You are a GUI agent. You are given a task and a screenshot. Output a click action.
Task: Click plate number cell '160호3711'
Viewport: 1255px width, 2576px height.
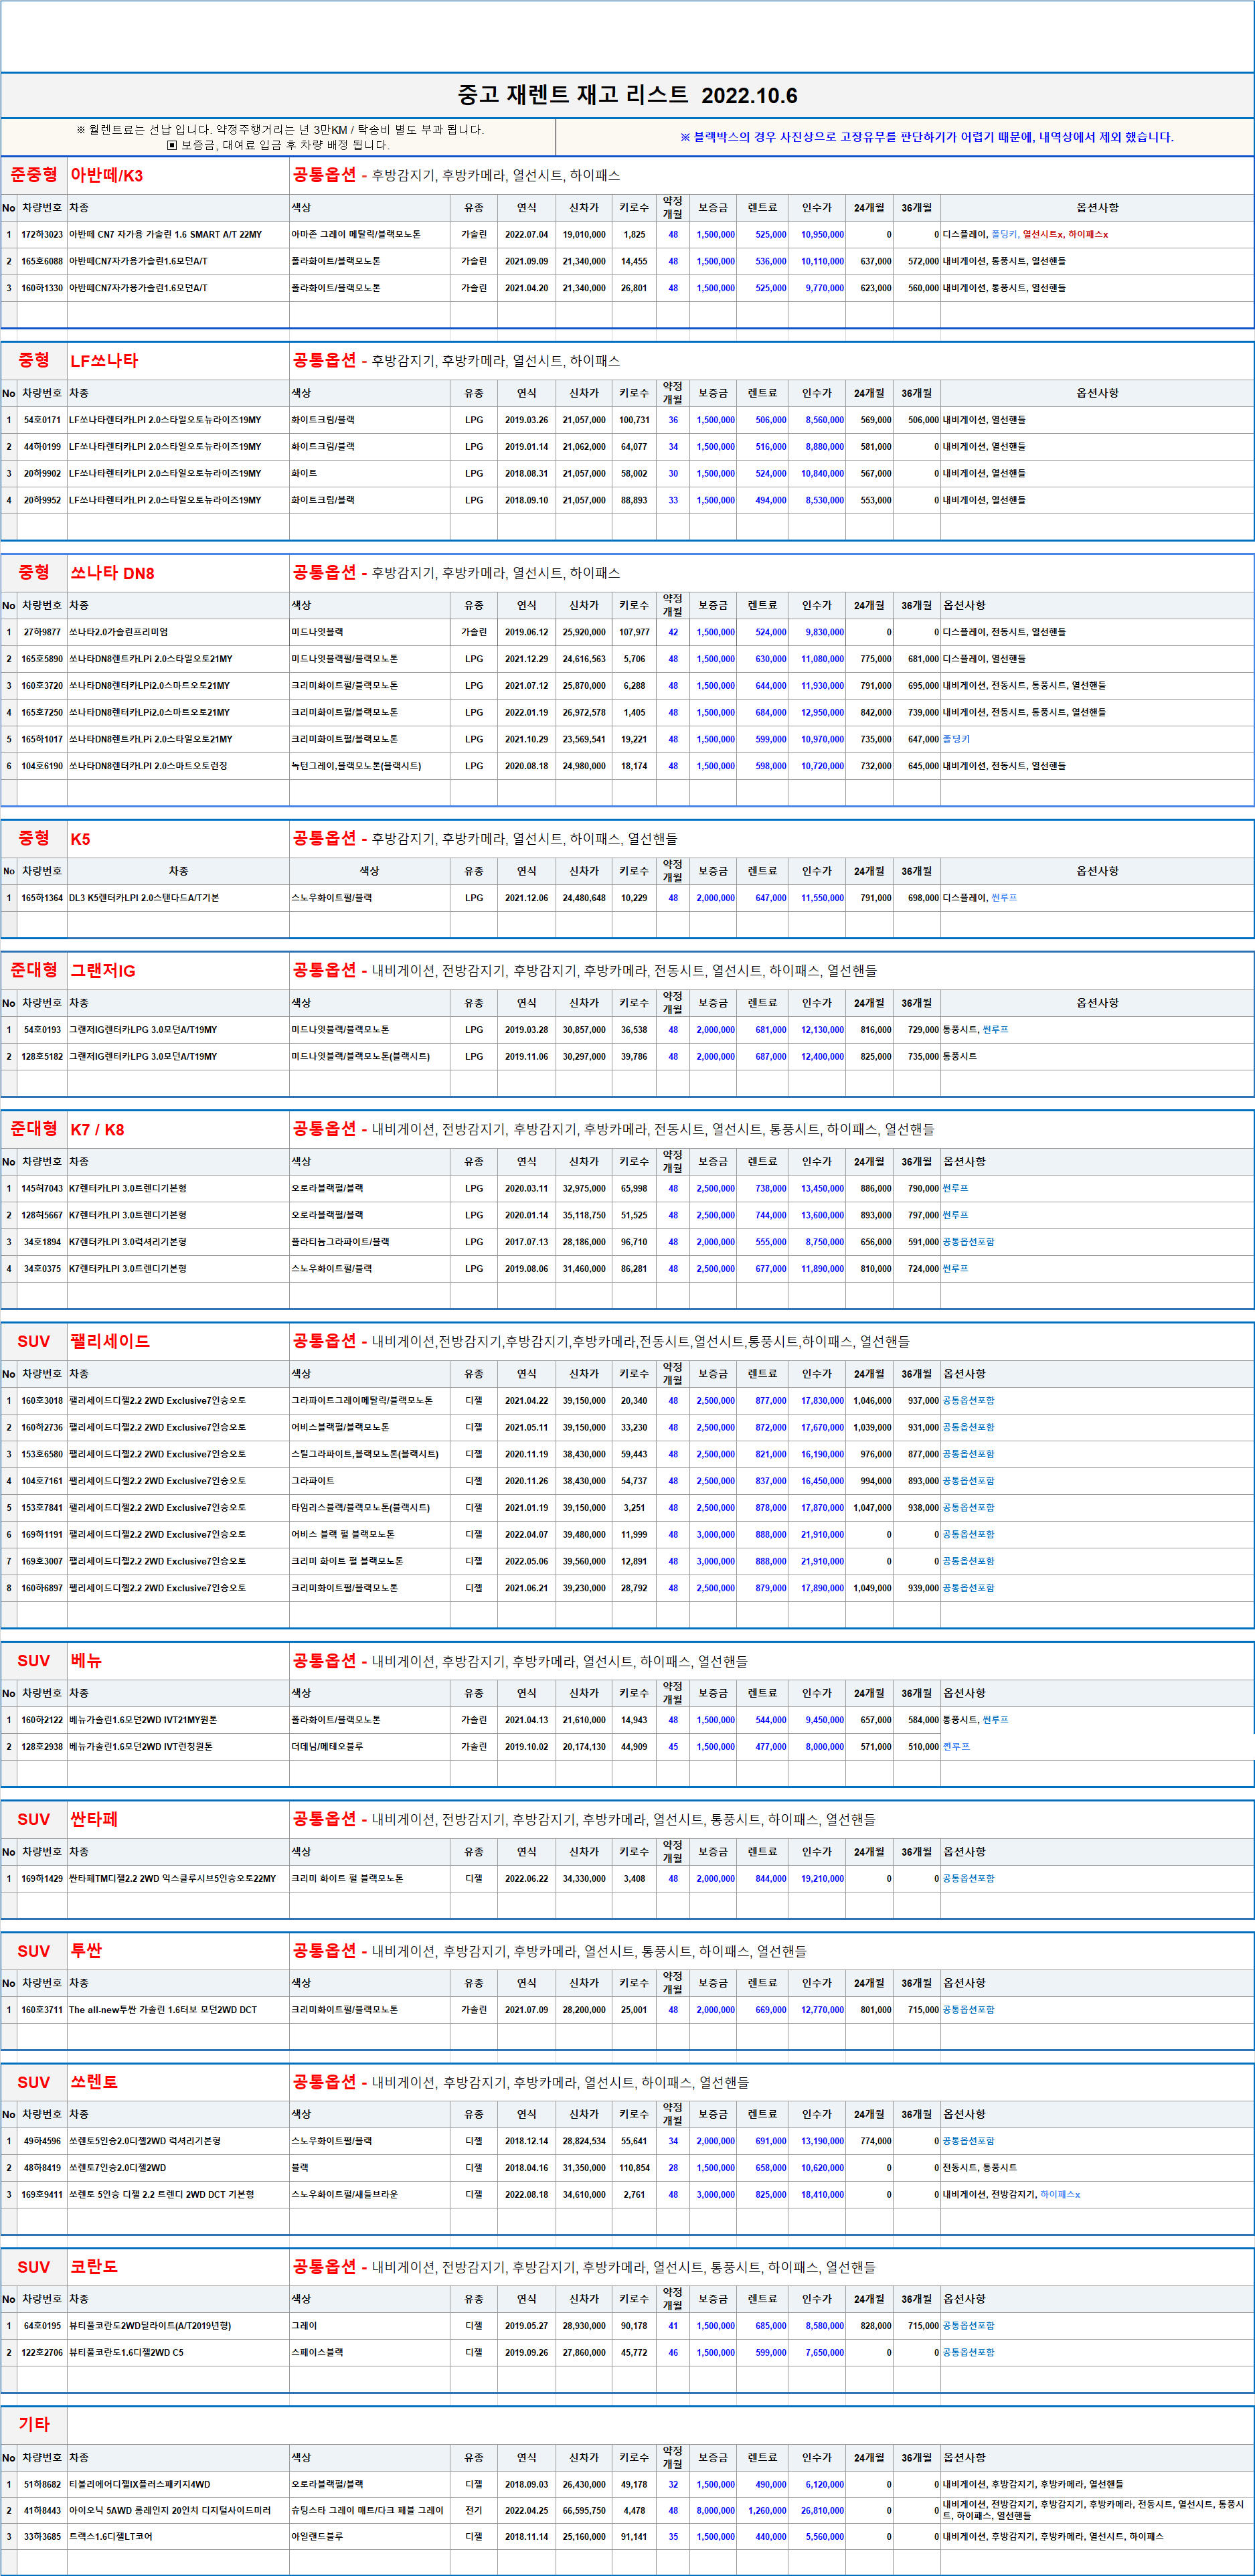tap(42, 2009)
